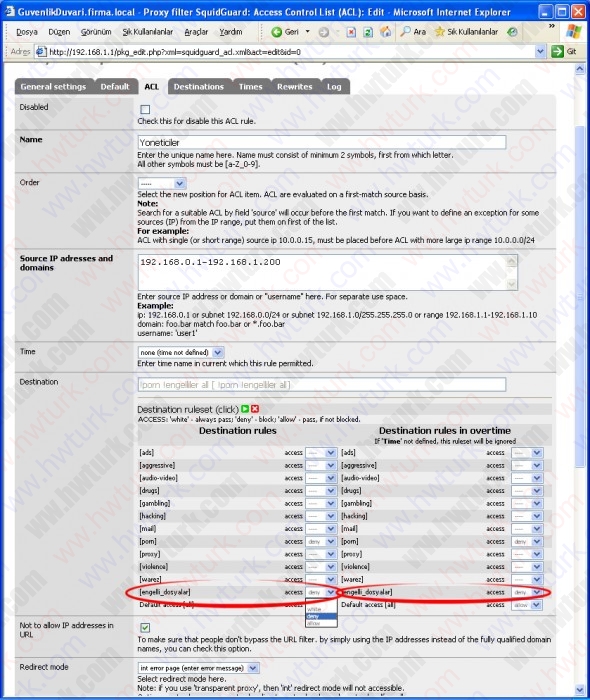The image size is (590, 700).
Task: Switch to General settings tab
Action: coord(54,87)
